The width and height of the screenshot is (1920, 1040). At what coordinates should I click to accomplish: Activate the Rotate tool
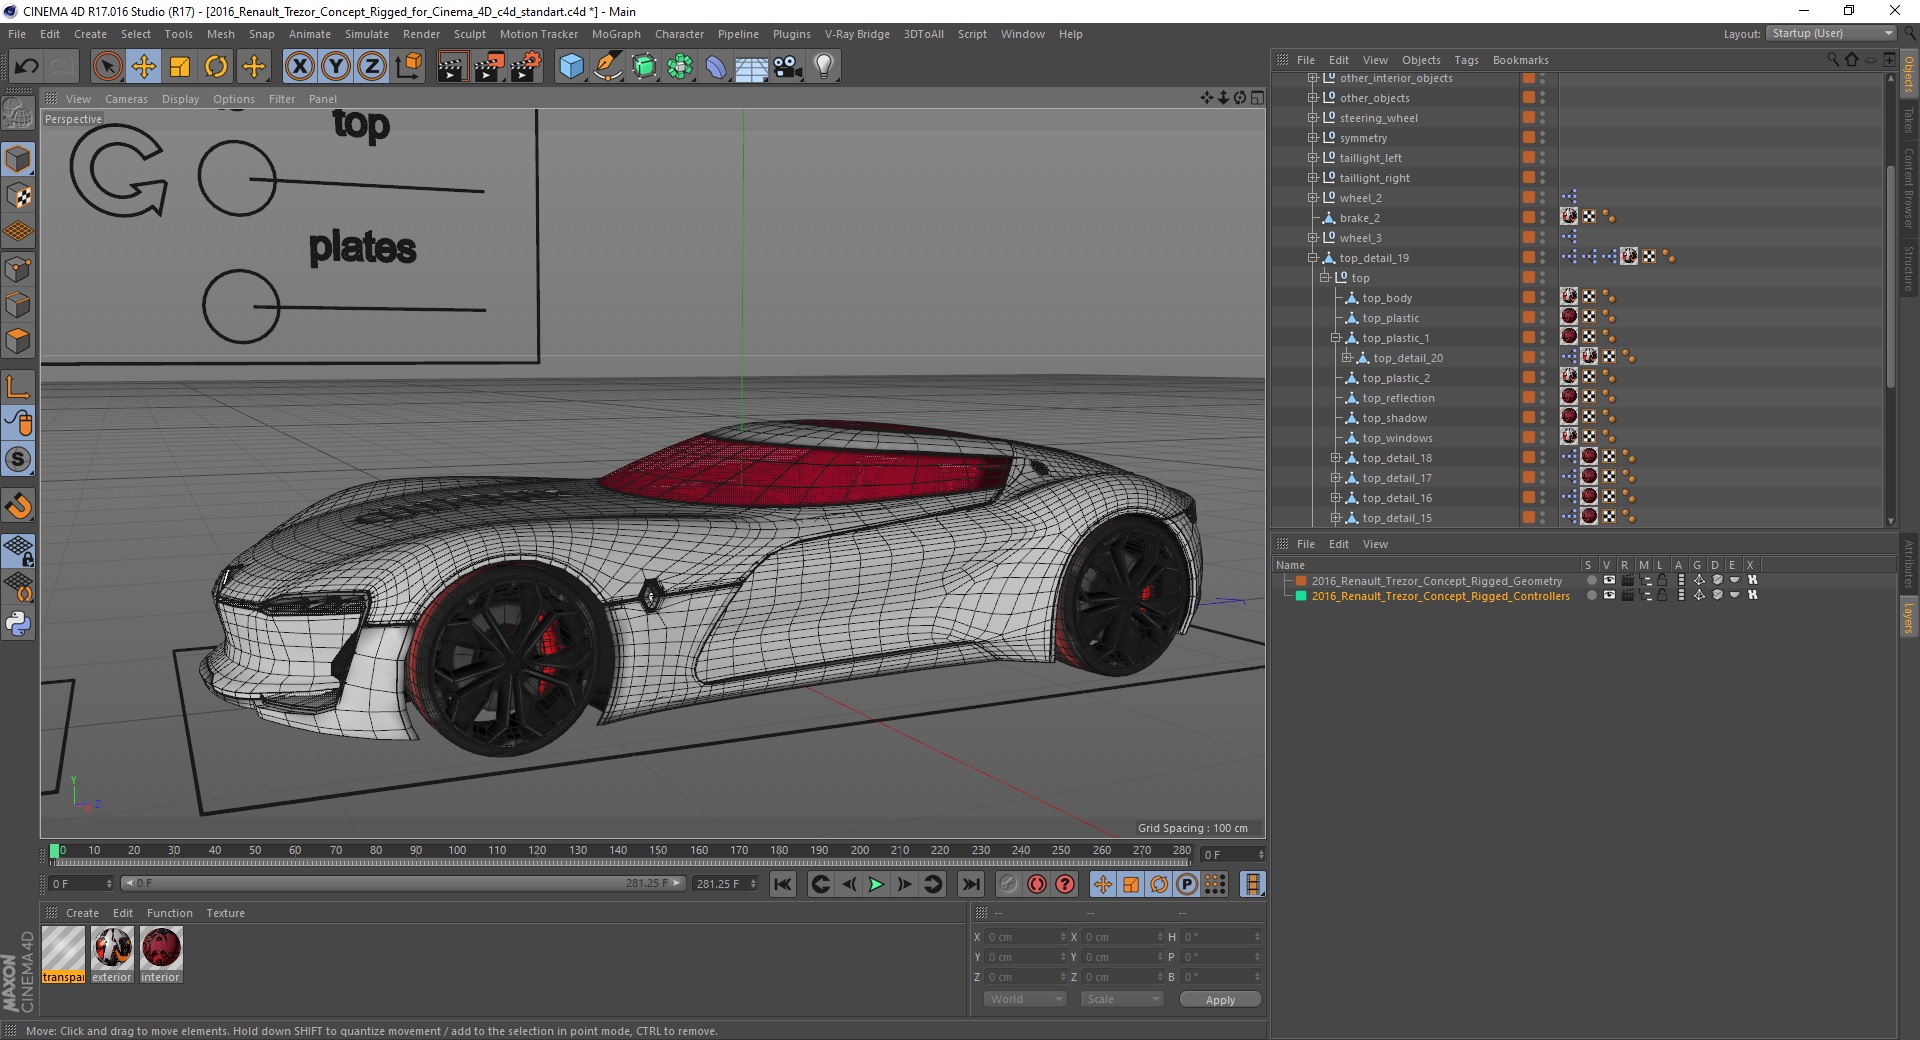pos(216,67)
